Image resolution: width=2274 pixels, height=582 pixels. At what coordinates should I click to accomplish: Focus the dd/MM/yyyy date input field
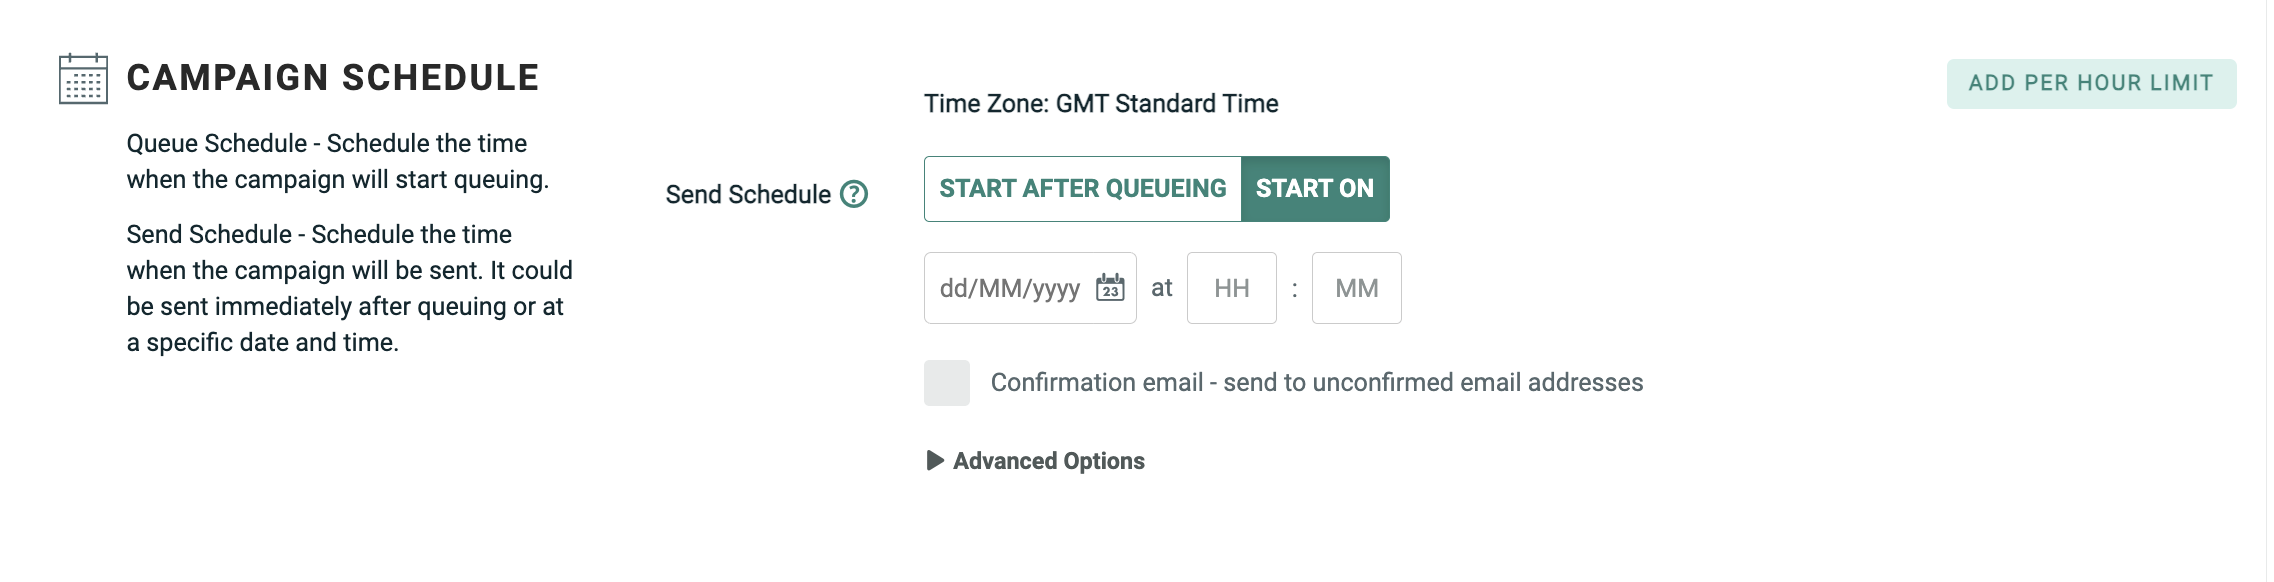pos(1009,288)
